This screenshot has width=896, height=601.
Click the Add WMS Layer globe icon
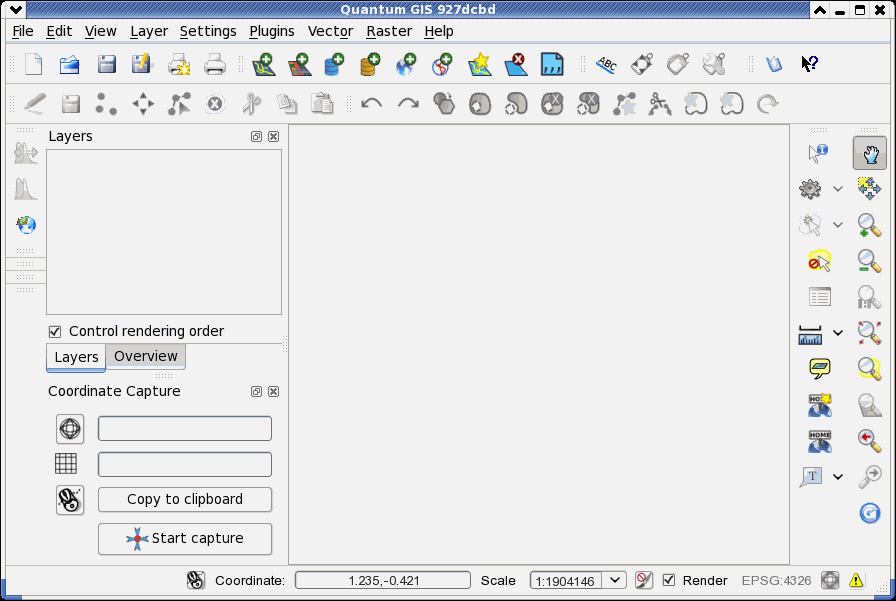(406, 65)
